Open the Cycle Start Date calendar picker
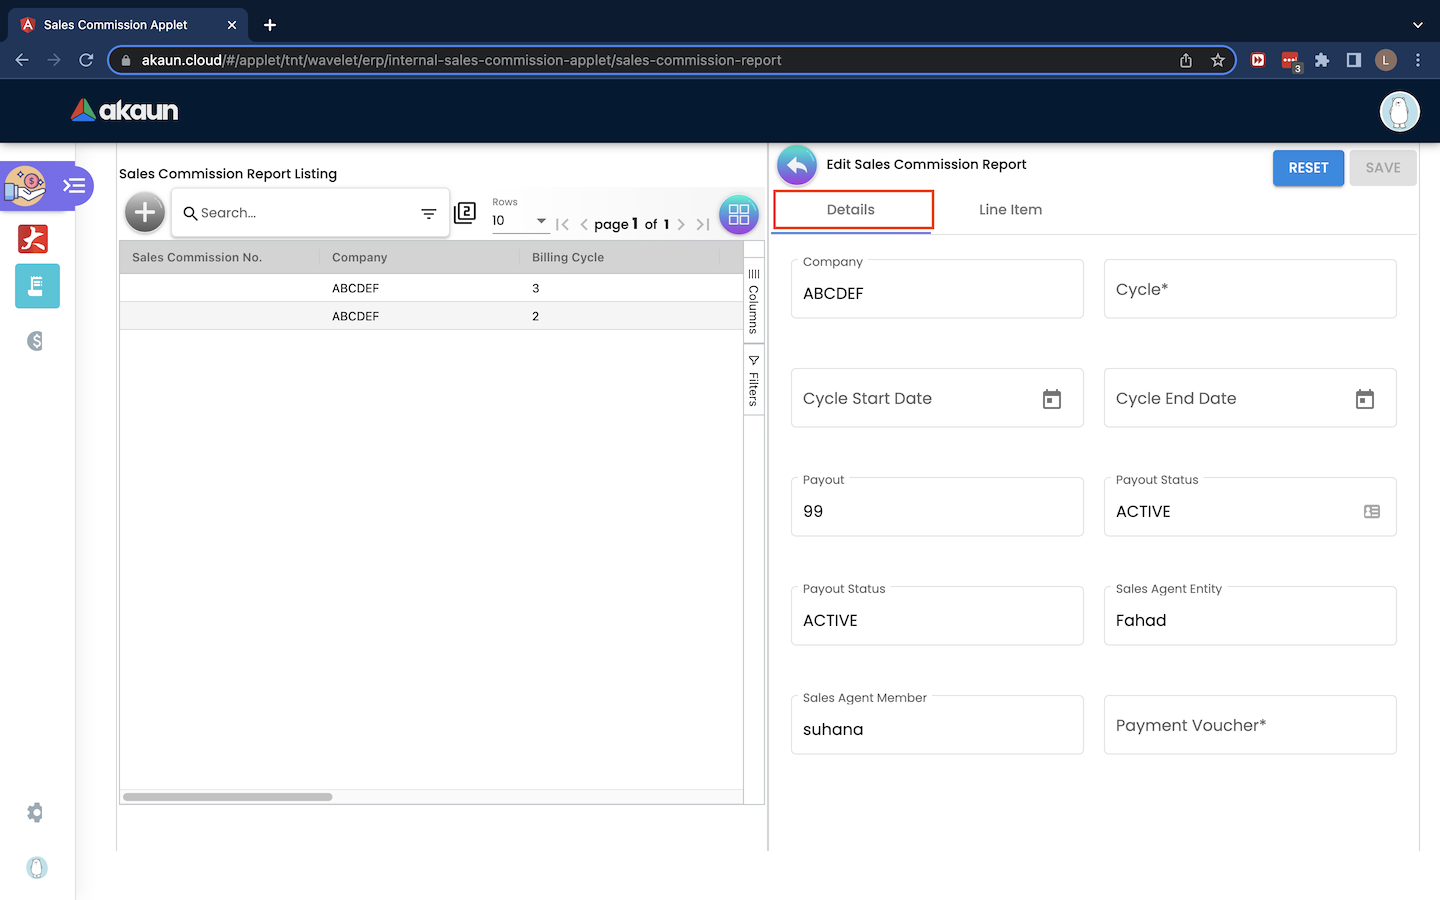1440x900 pixels. [1051, 399]
